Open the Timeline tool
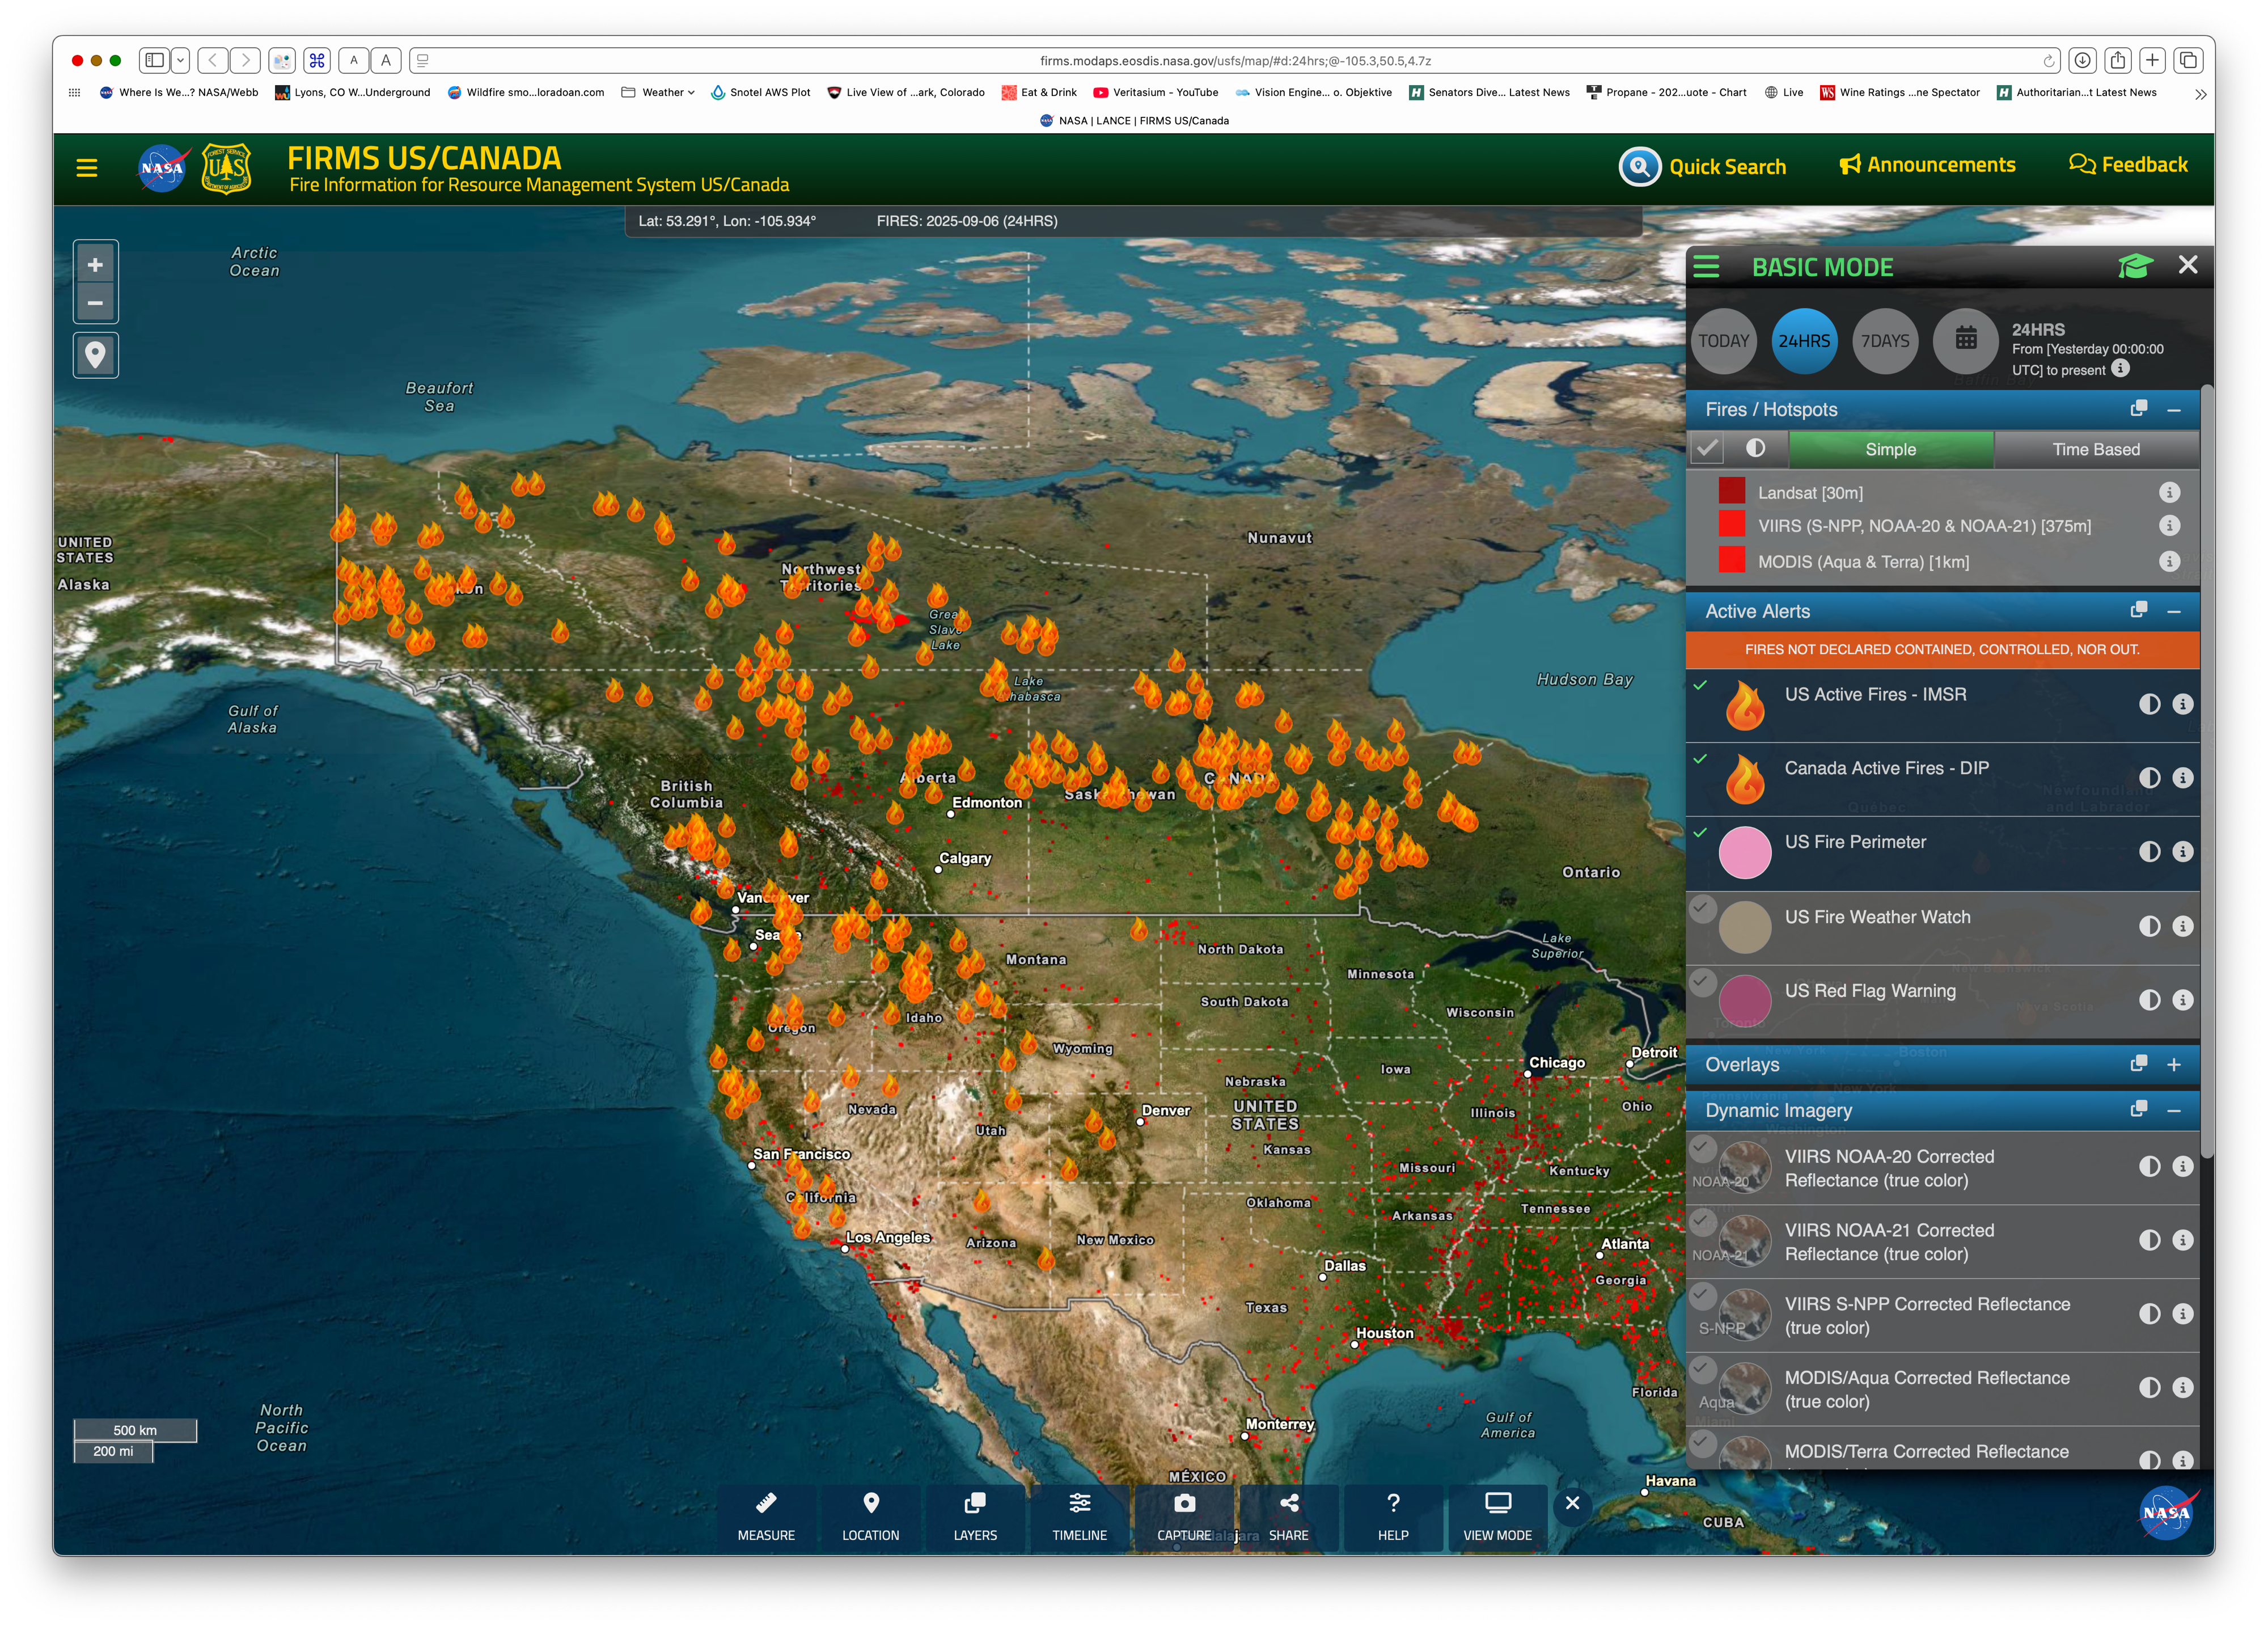The image size is (2268, 1626). pyautogui.click(x=1079, y=1516)
